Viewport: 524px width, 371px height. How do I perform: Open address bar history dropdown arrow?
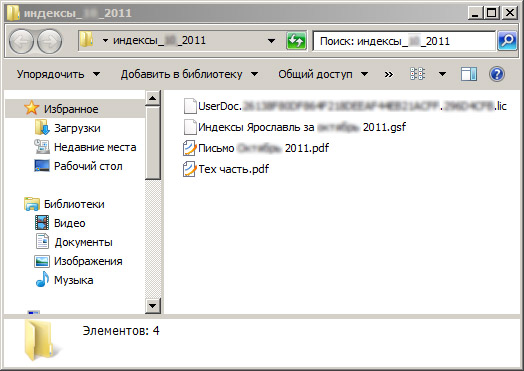(x=271, y=41)
